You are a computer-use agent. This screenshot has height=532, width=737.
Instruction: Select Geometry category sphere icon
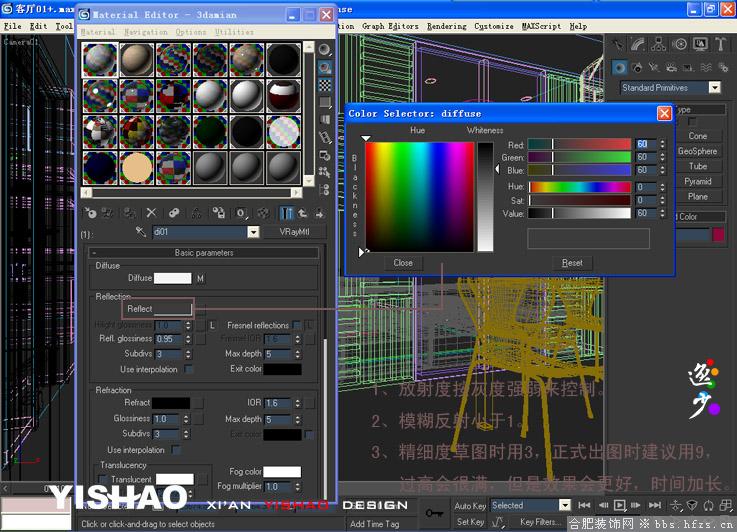[619, 68]
